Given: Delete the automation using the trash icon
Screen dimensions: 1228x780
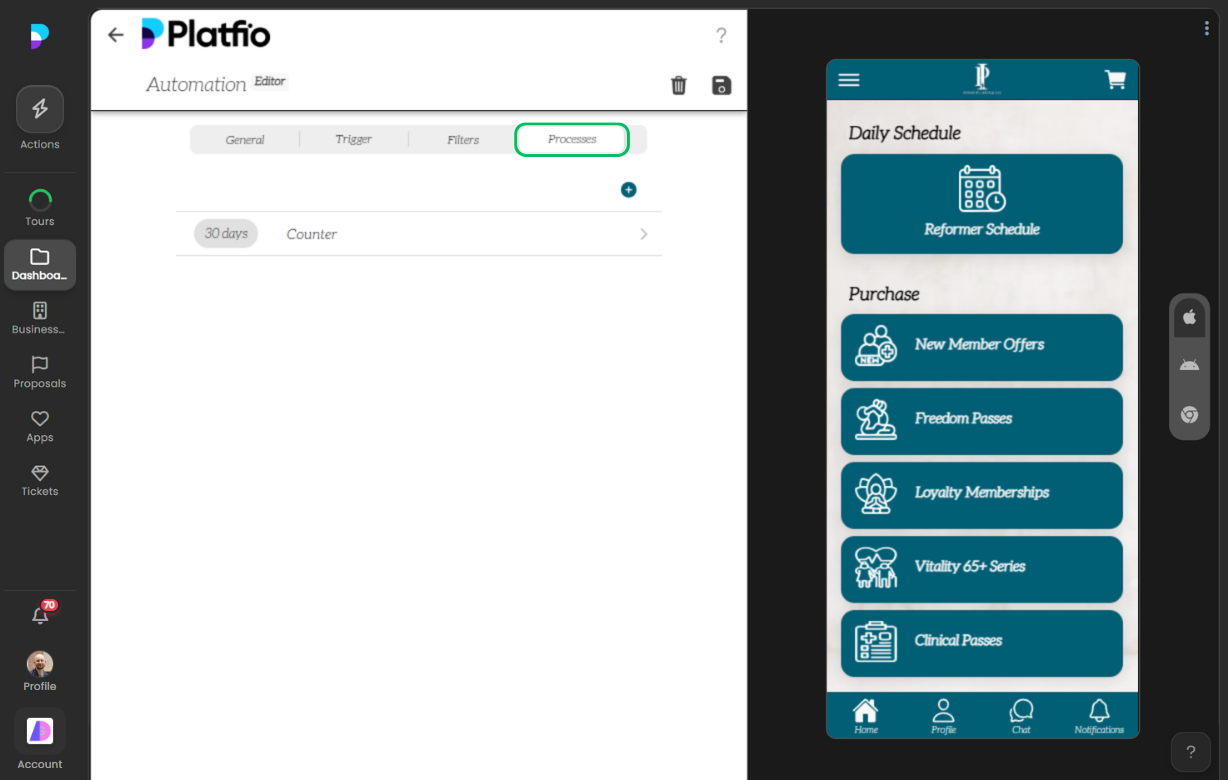Looking at the screenshot, I should (679, 86).
